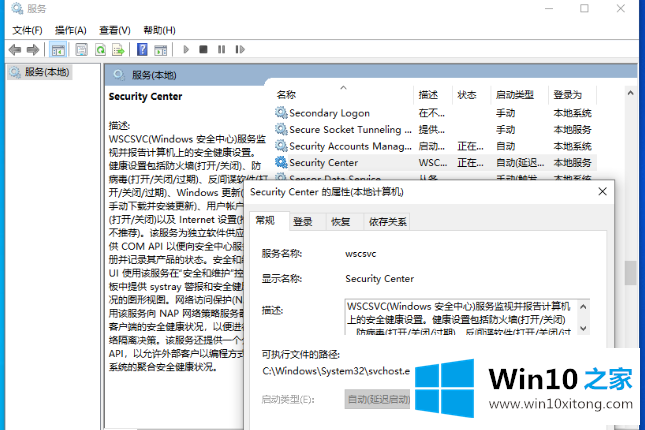The width and height of the screenshot is (645, 430).
Task: Click the Pause service icon
Action: 221,50
